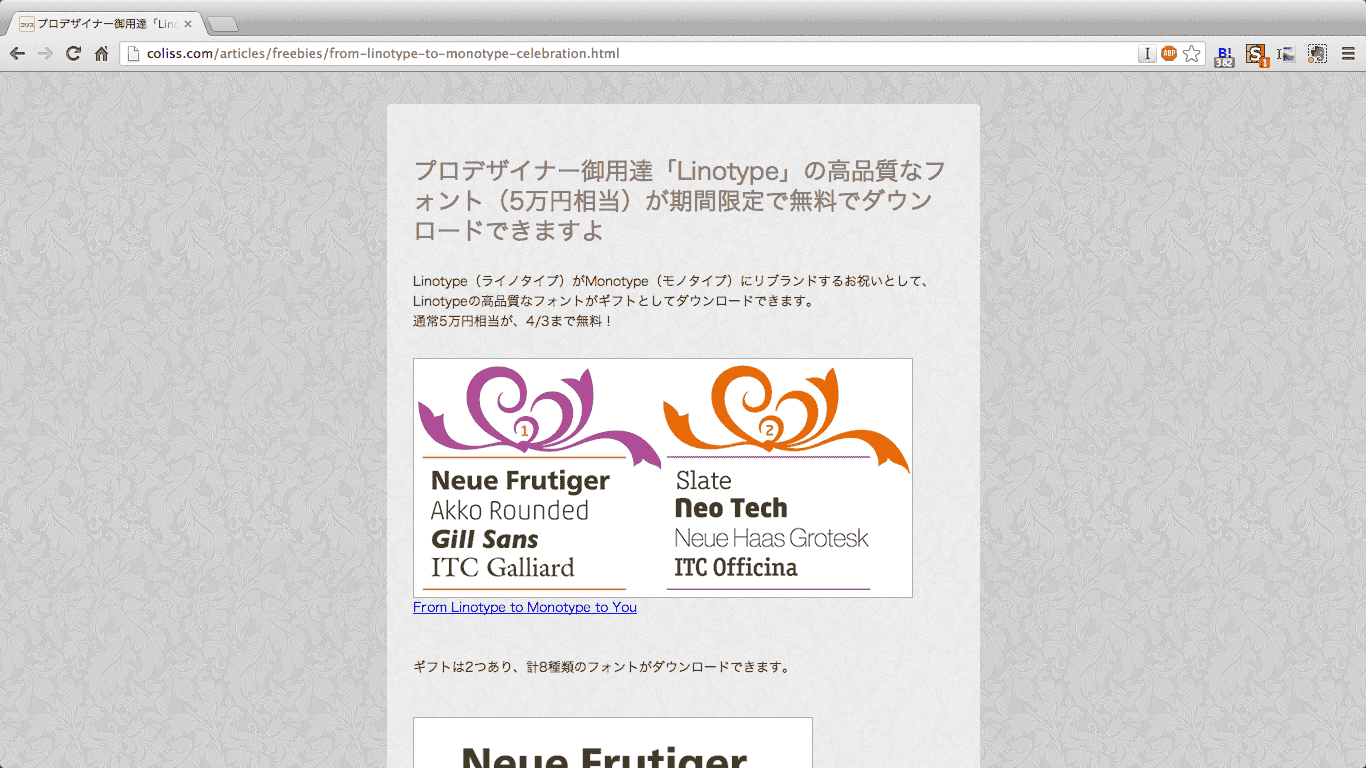The width and height of the screenshot is (1366, 768).
Task: Click the Neo Tech font name
Action: [x=731, y=509]
